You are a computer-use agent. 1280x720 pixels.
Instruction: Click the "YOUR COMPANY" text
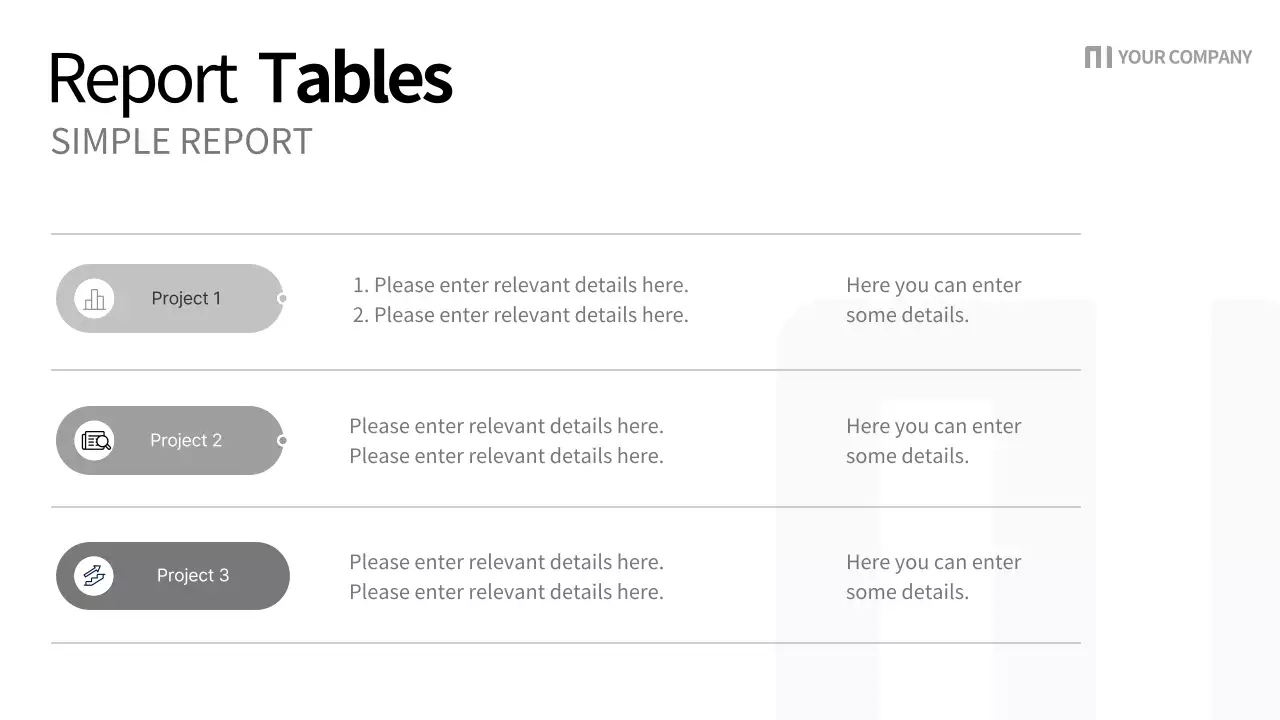click(x=1184, y=57)
